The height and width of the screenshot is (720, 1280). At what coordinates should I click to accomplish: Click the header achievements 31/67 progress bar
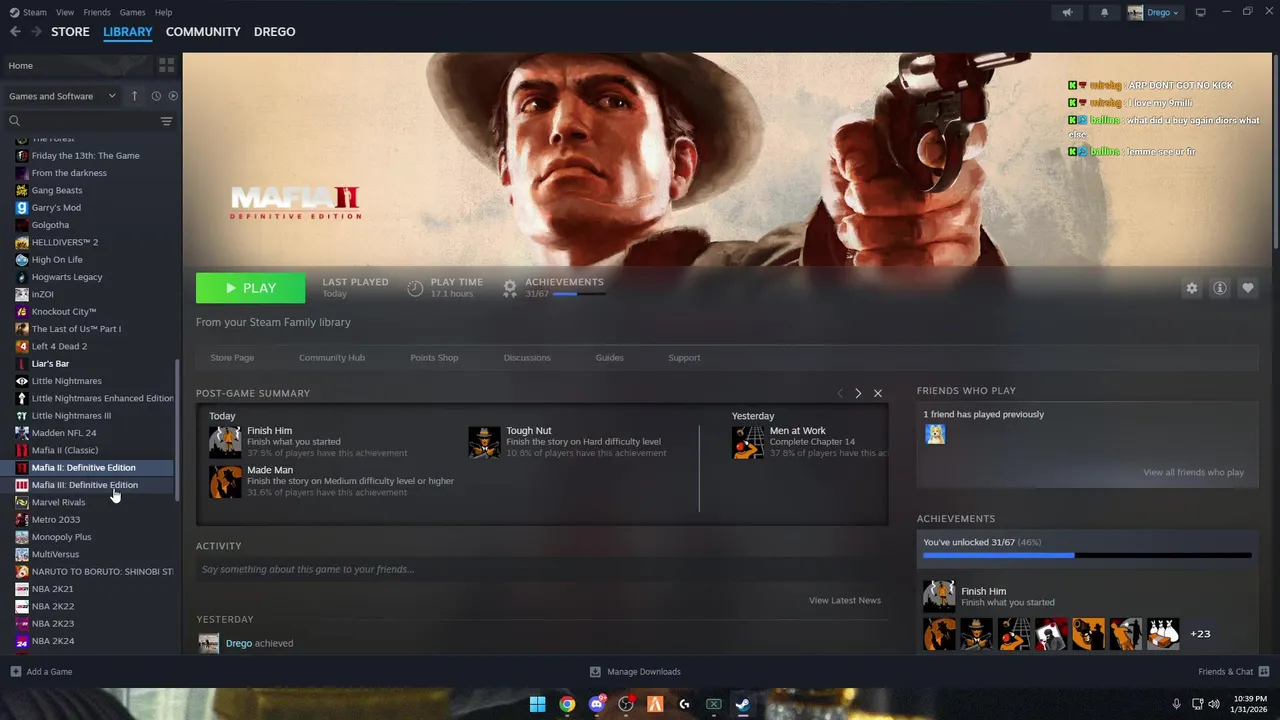(579, 294)
